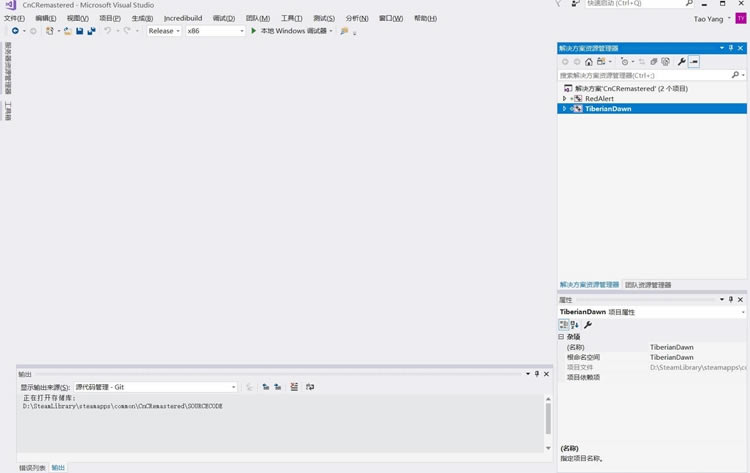Click Collapse All icon in Solution Explorer
This screenshot has width=750, height=473.
pos(653,62)
